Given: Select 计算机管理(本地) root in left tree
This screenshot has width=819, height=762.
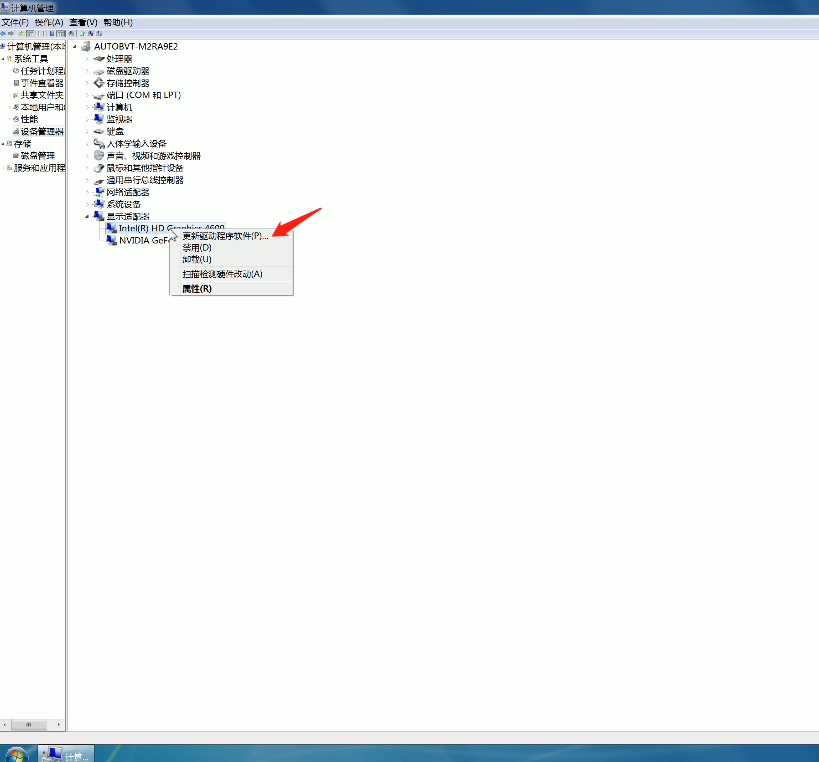Looking at the screenshot, I should pyautogui.click(x=36, y=46).
